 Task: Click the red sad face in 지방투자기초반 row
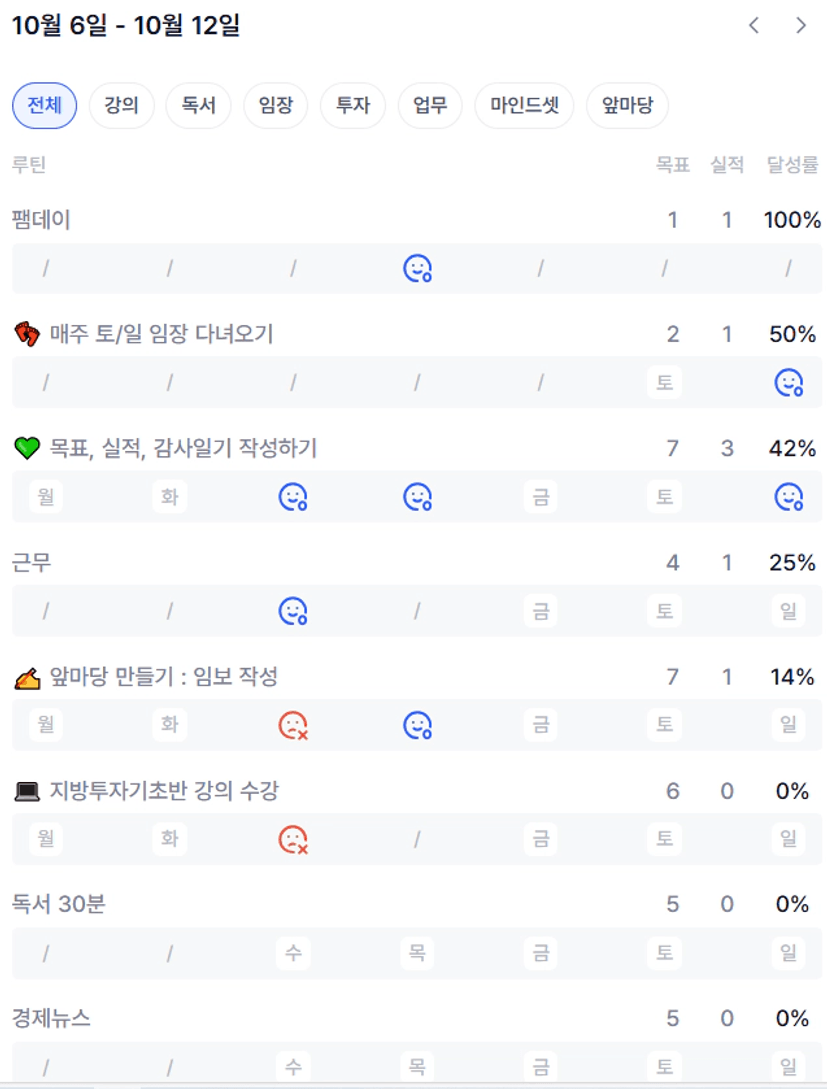coord(293,838)
